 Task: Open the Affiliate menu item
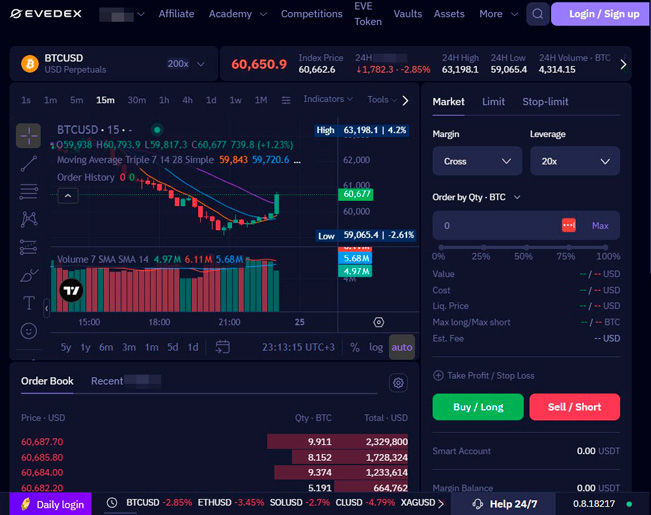tap(176, 14)
